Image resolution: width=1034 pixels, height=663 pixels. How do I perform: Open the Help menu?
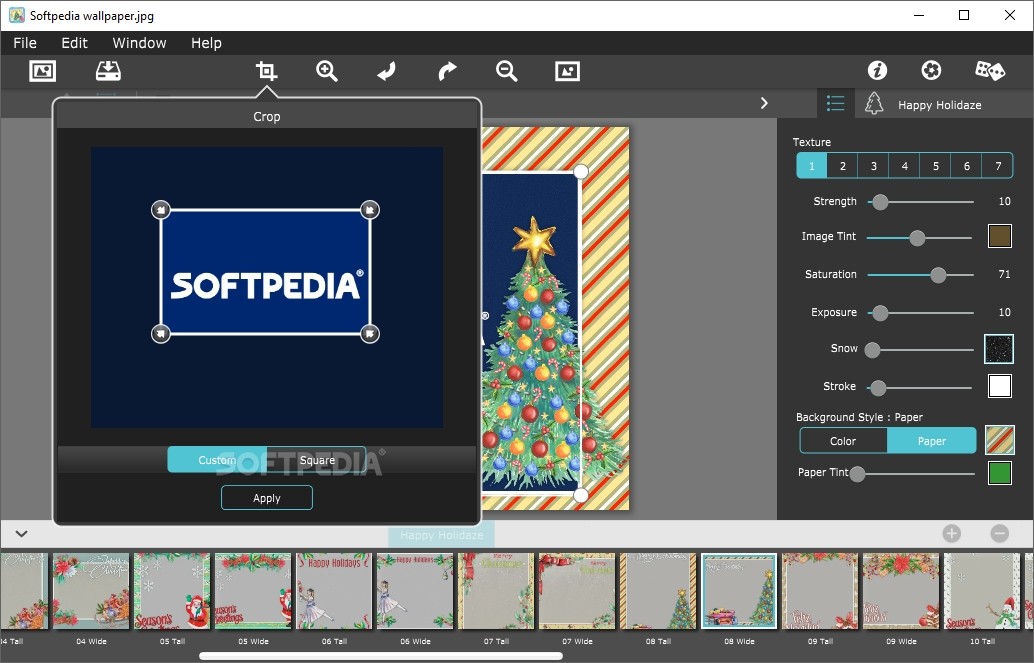[x=206, y=43]
